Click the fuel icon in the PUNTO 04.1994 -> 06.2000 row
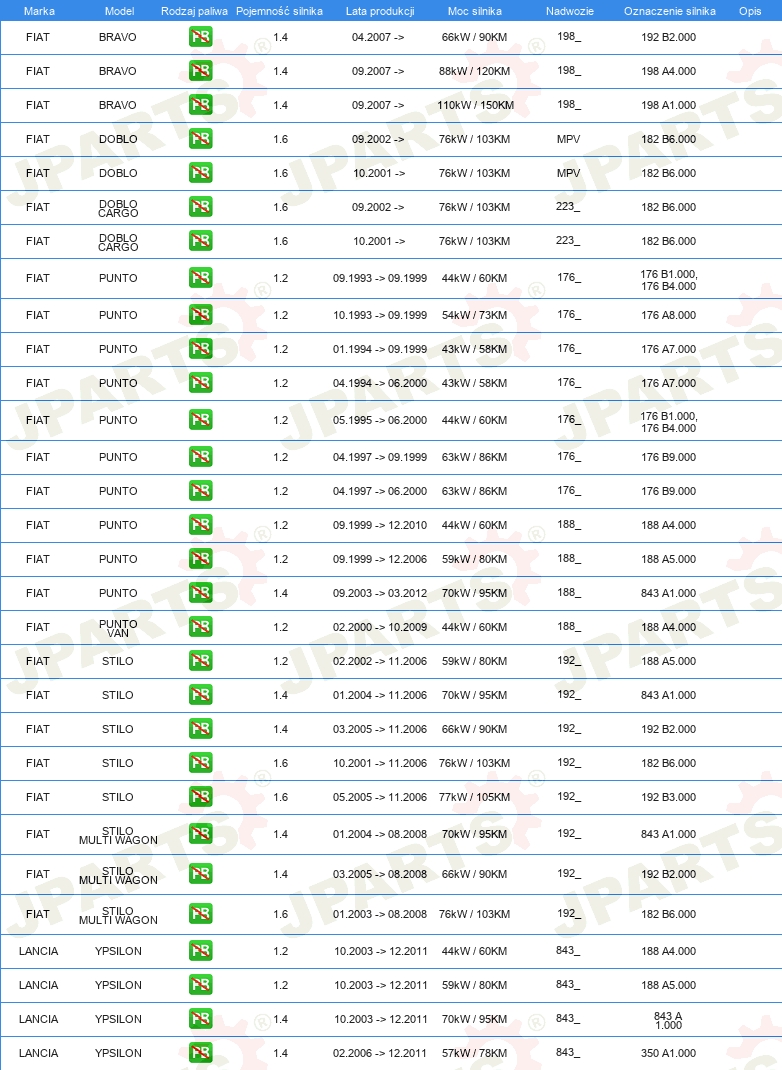 pos(201,384)
